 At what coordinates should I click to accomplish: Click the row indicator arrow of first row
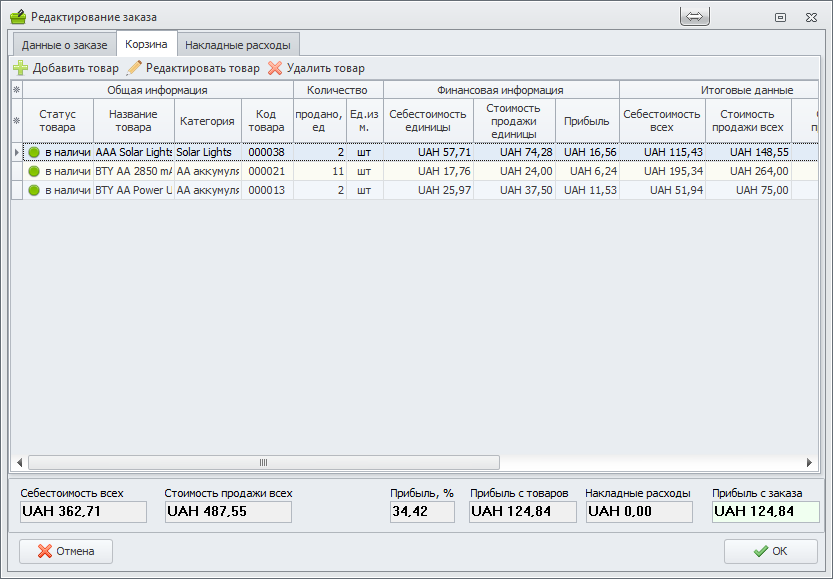tap(16, 153)
